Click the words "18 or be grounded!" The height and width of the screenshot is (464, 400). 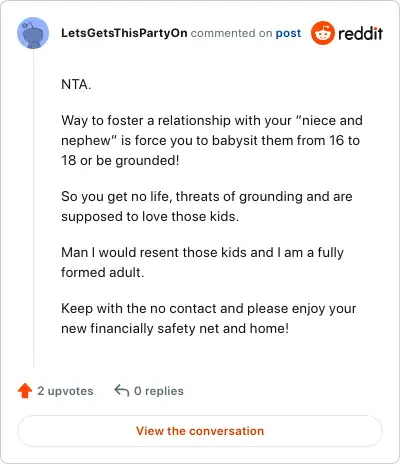[x=120, y=160]
